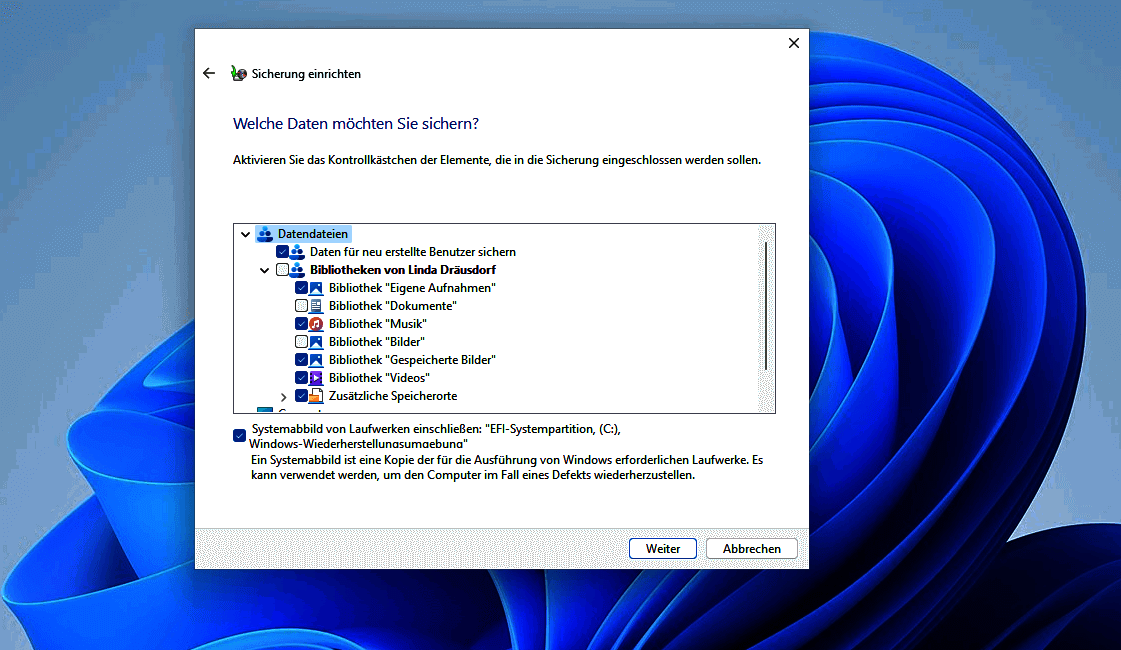
Task: Click the Bilder library icon
Action: tap(316, 342)
